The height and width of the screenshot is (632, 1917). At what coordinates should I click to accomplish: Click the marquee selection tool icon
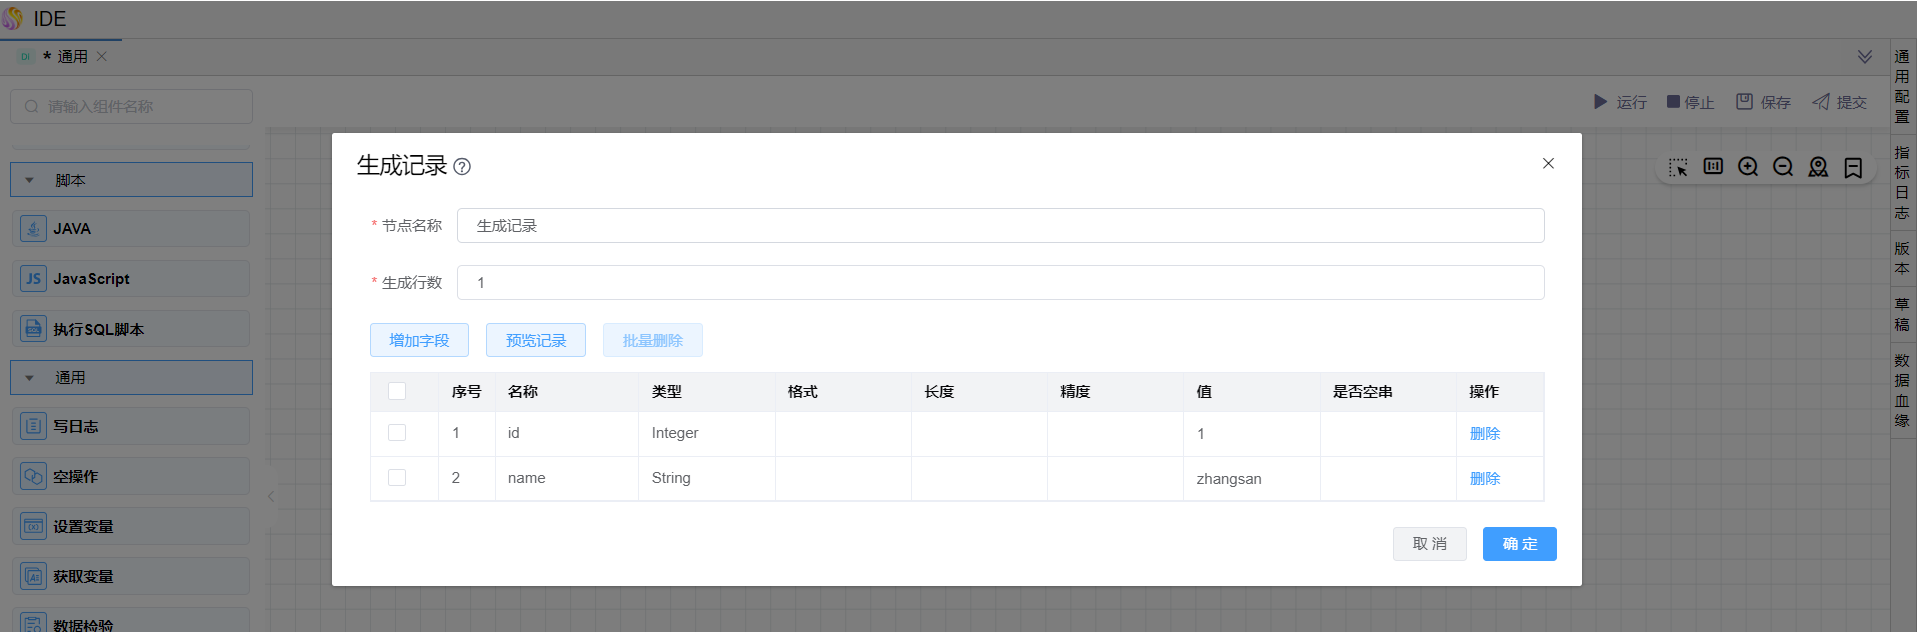[1678, 167]
